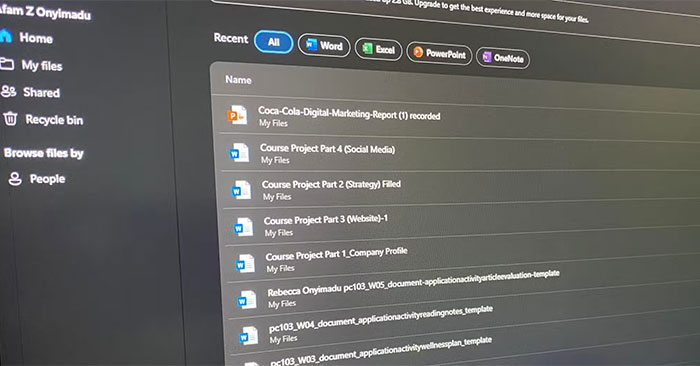Open Course Project Part 3 (Website)-1
Image resolution: width=700 pixels, height=366 pixels.
[x=325, y=220]
